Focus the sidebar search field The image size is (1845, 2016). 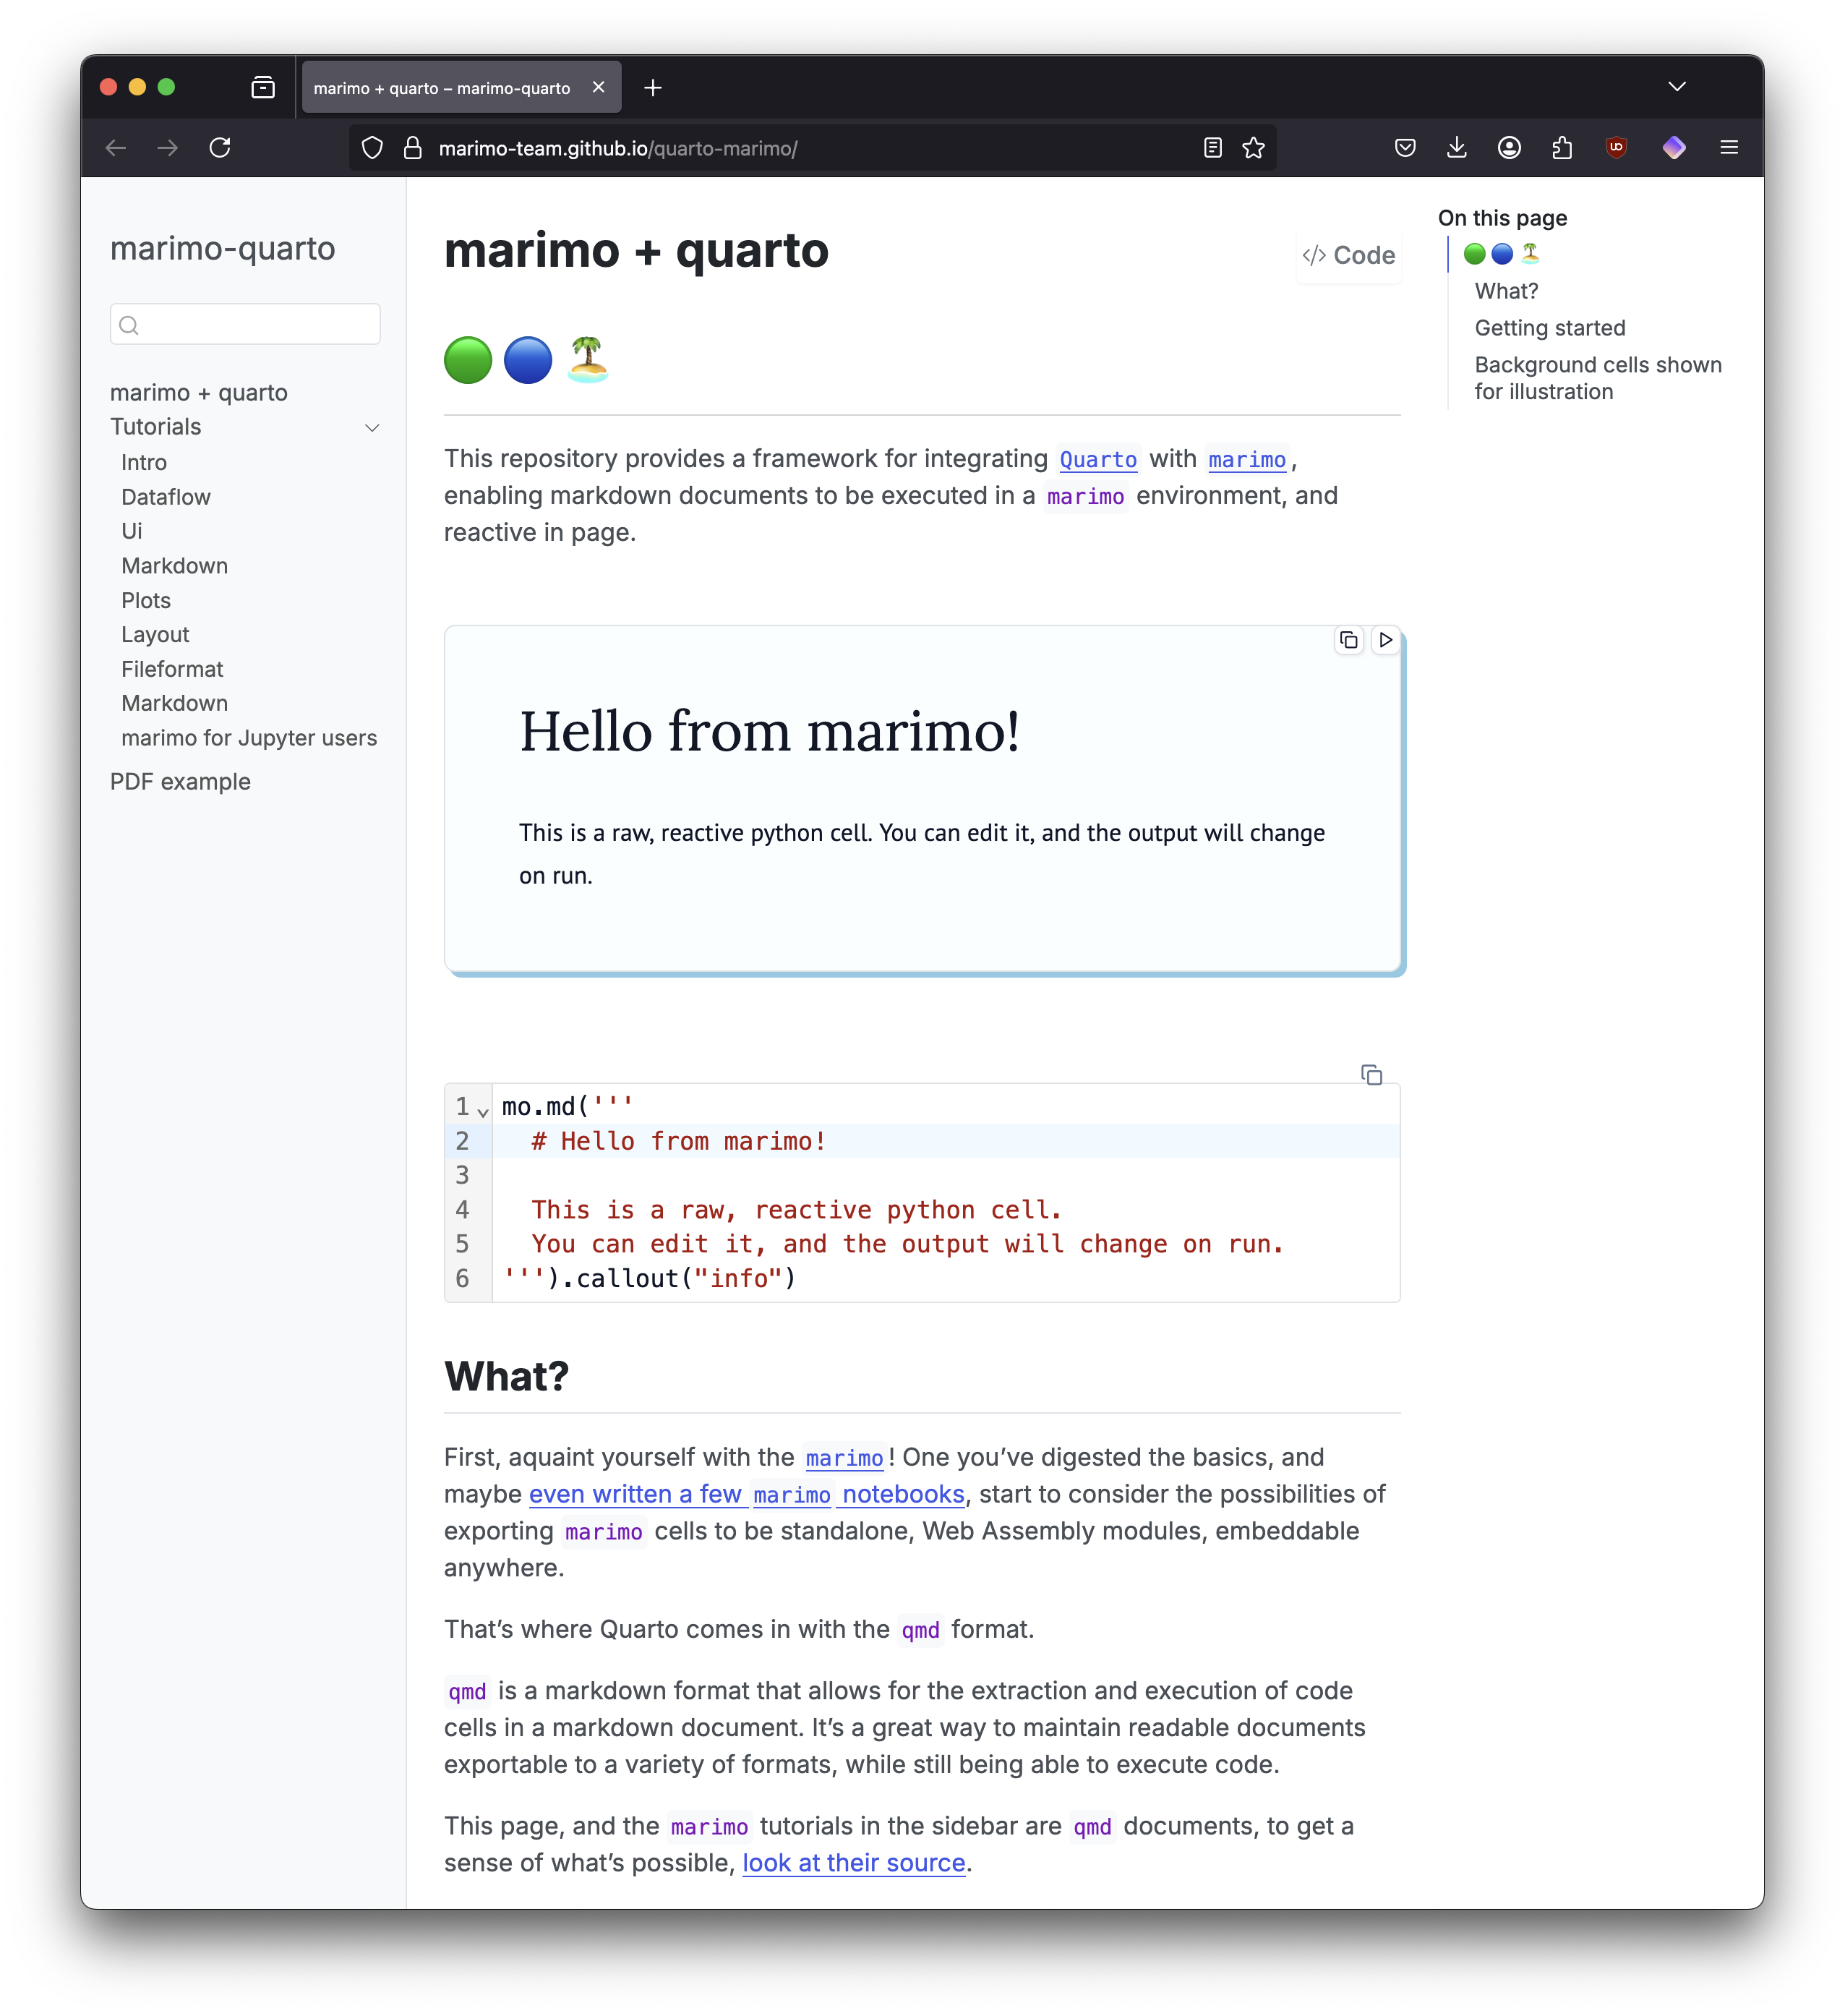(245, 325)
